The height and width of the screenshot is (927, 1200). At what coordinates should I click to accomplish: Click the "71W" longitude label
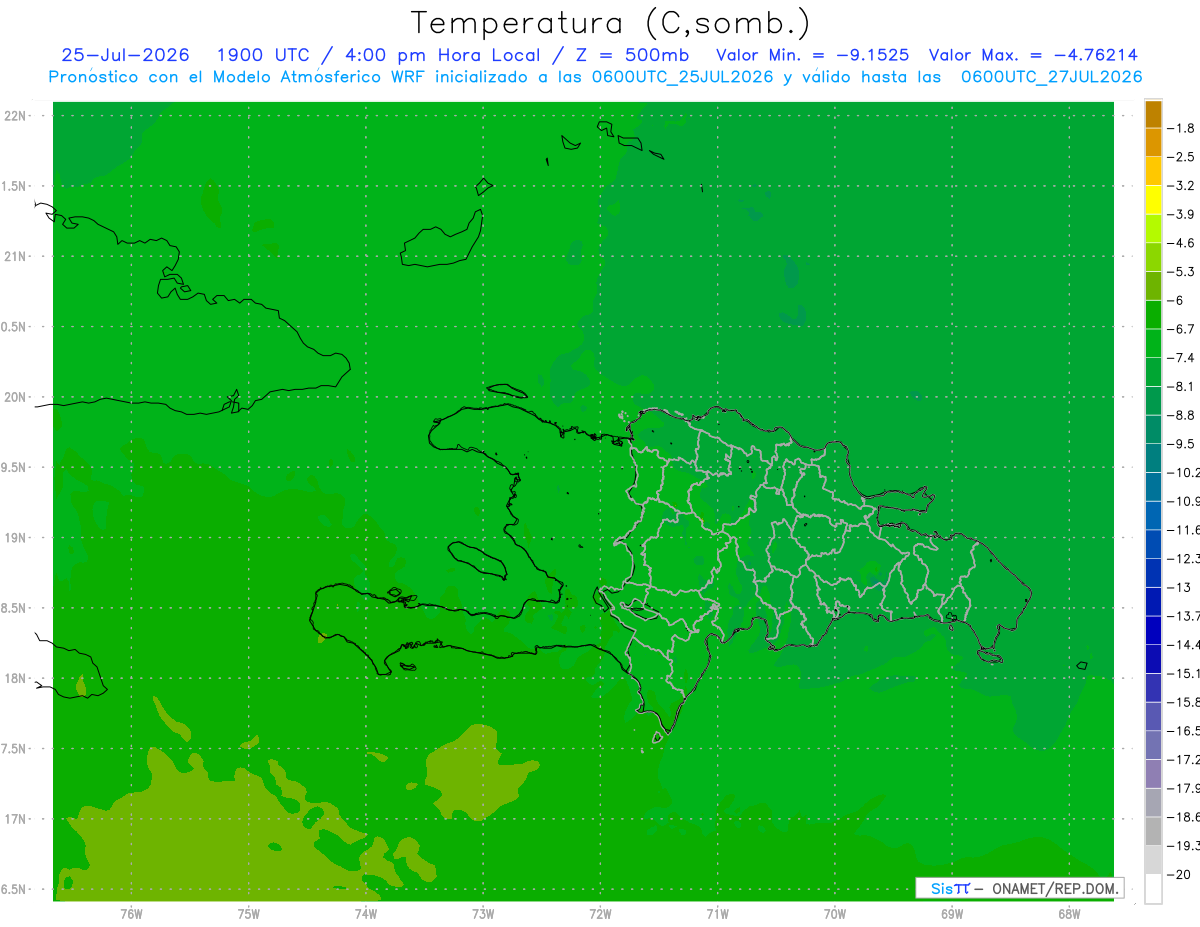tap(717, 914)
